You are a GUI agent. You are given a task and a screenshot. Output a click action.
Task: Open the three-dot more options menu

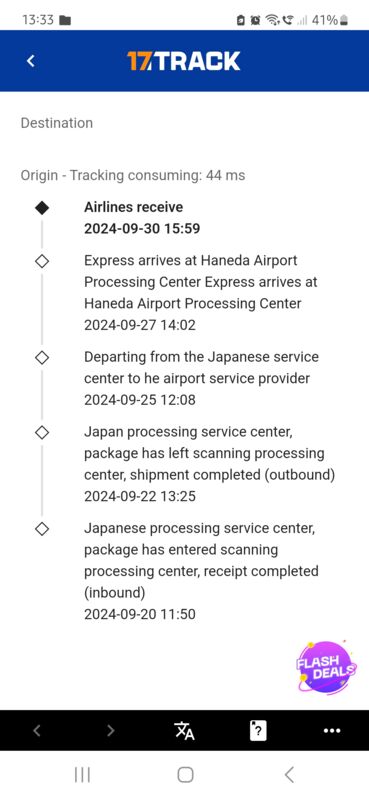coord(332,731)
